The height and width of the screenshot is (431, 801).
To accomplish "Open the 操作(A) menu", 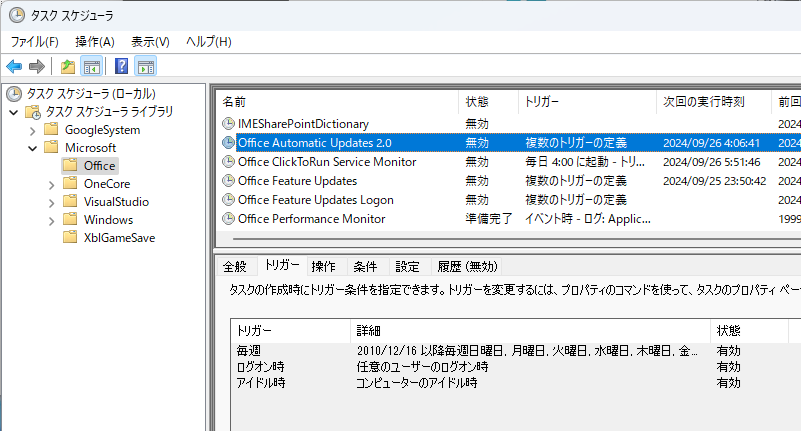I will click(x=95, y=42).
